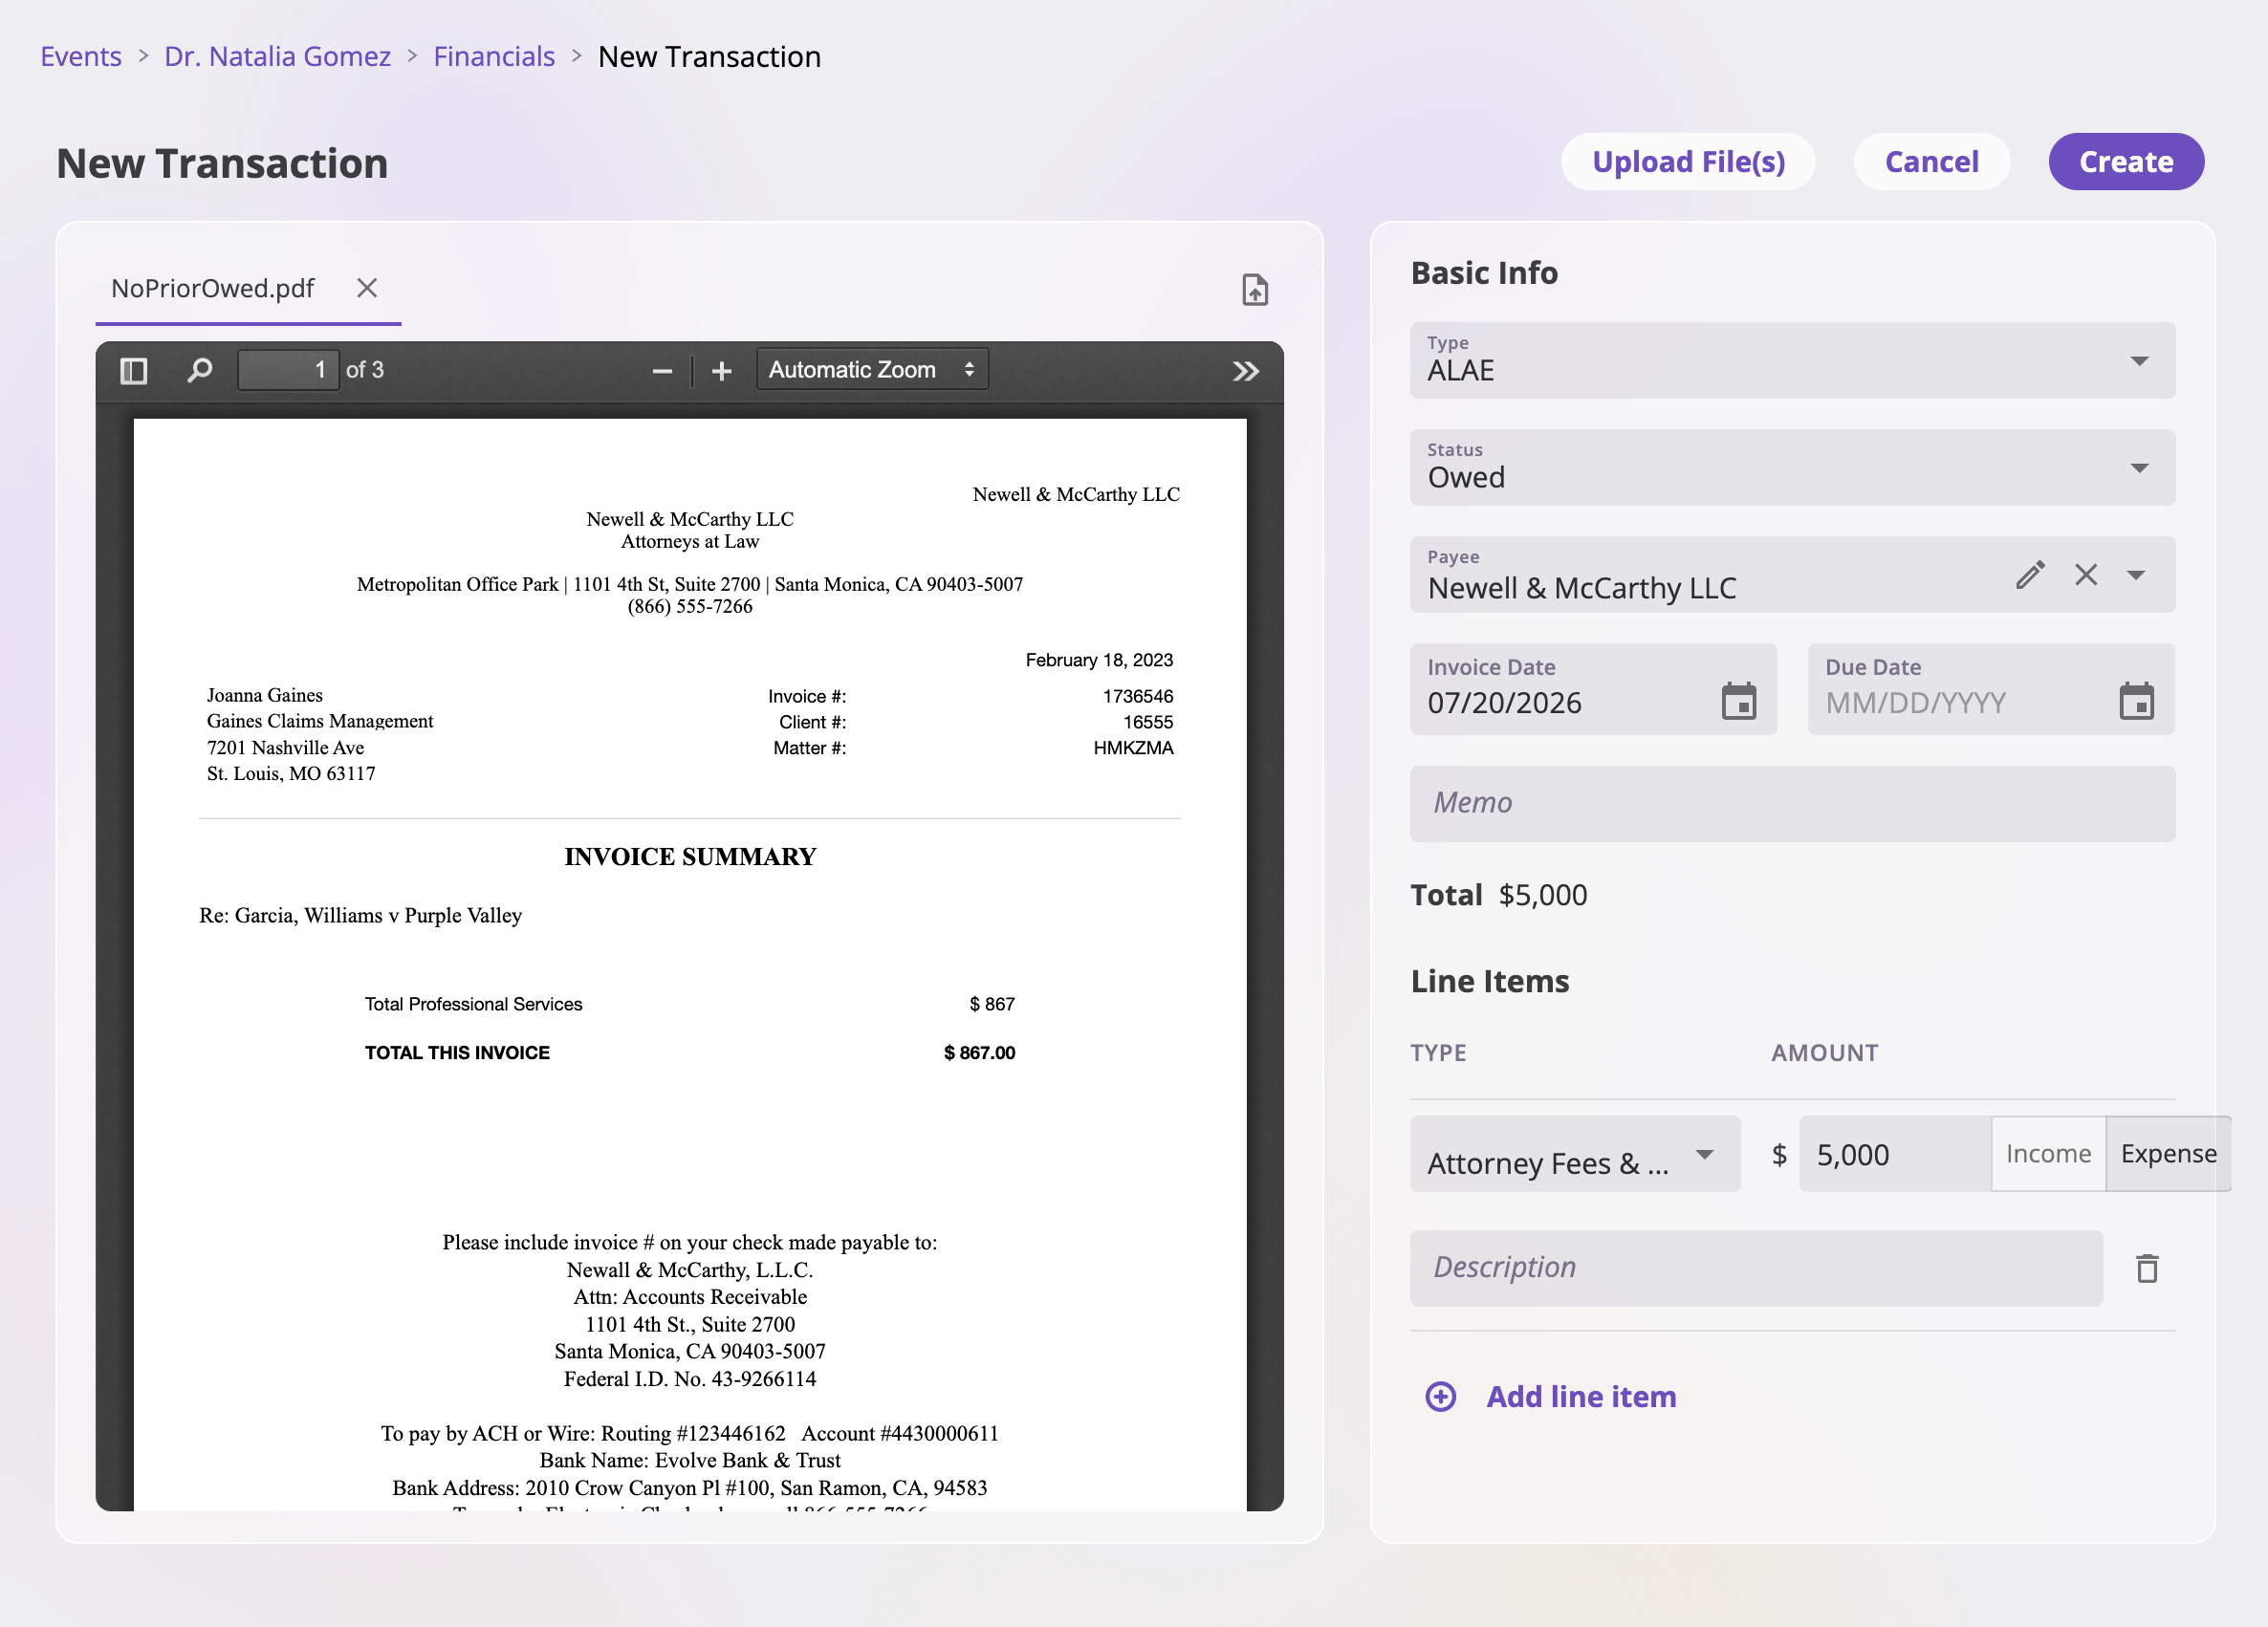The width and height of the screenshot is (2268, 1627).
Task: Focus the PDF page number field
Action: [288, 370]
